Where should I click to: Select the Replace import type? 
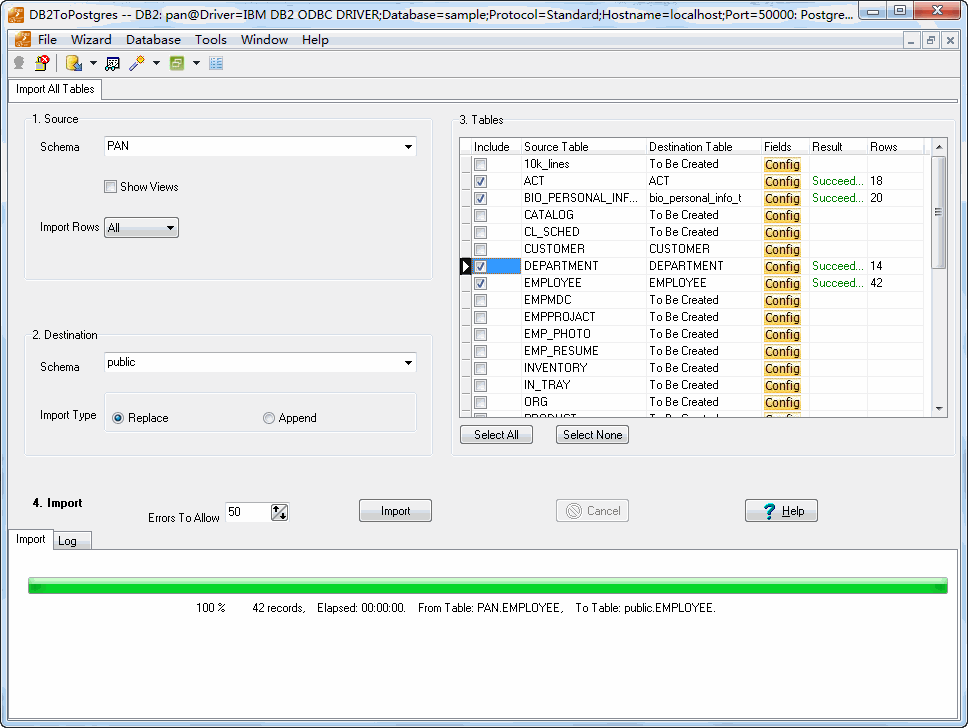click(x=118, y=418)
